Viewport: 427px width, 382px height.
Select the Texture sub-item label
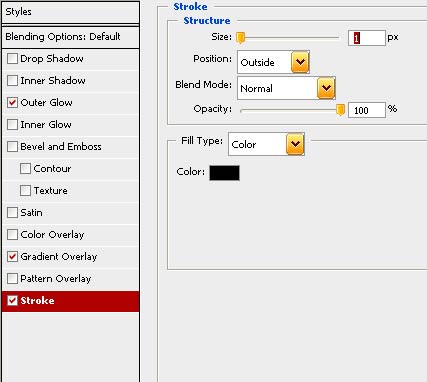click(50, 191)
